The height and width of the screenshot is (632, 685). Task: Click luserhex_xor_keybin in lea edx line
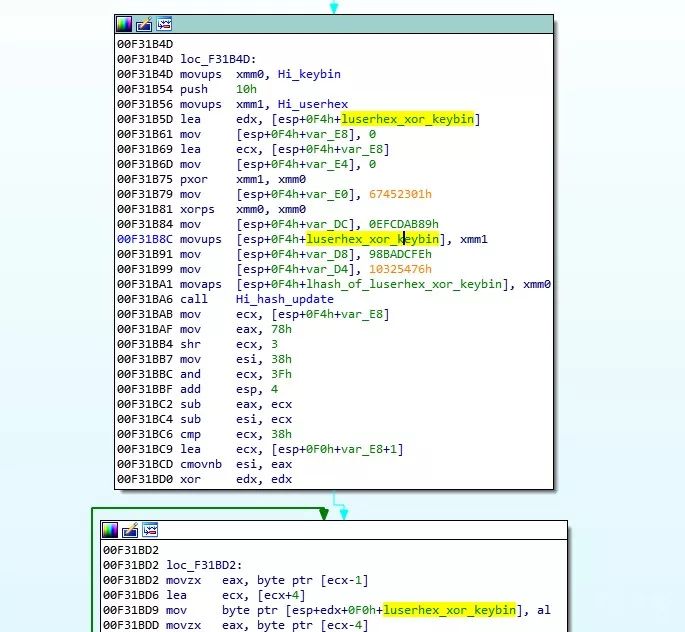tap(407, 119)
